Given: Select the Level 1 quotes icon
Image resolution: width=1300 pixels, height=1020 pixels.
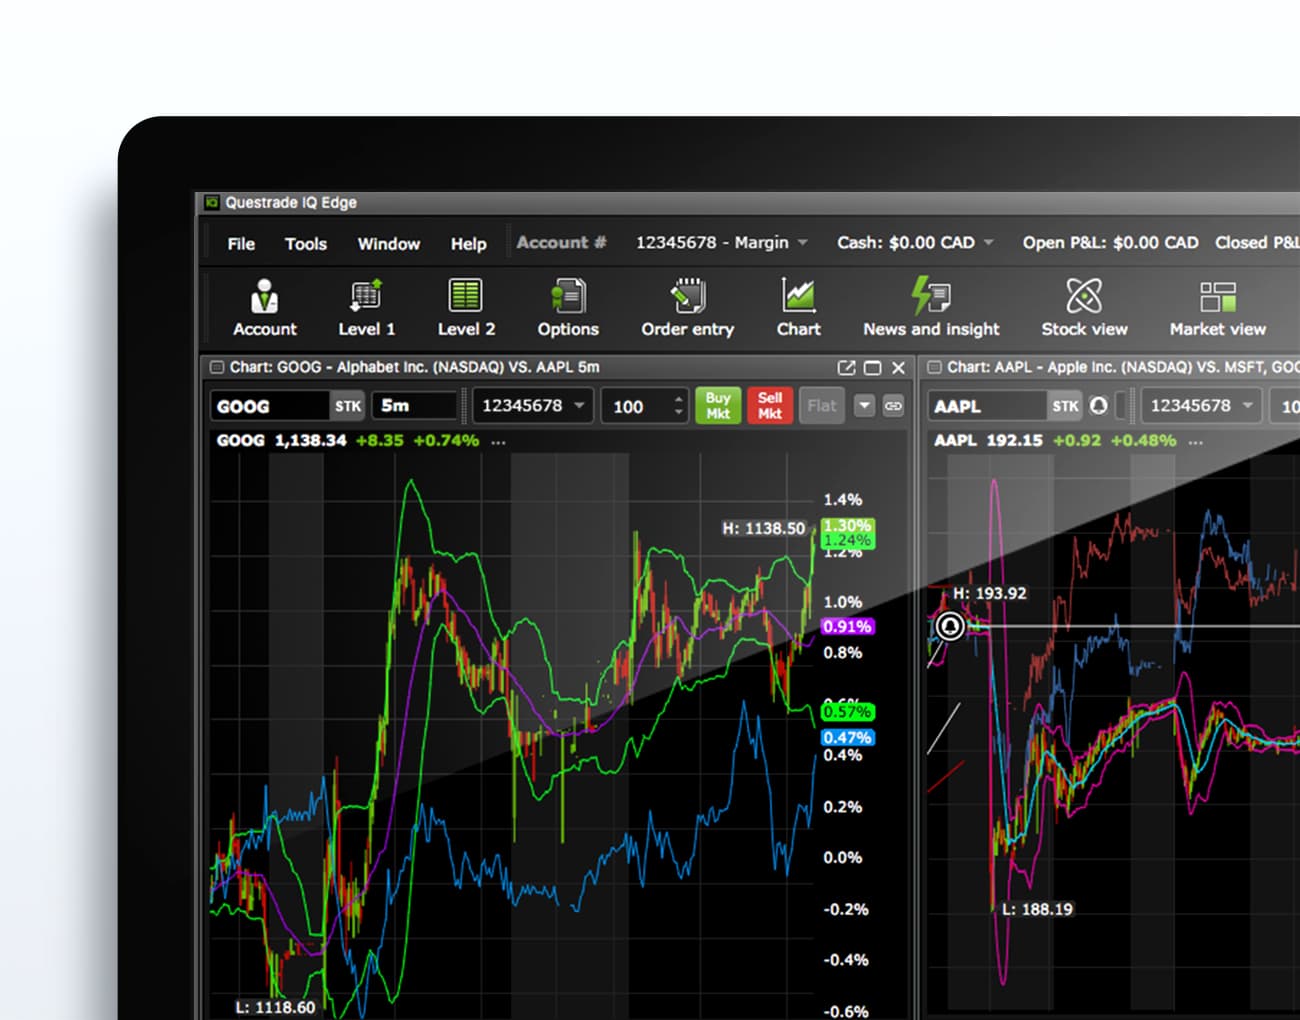Looking at the screenshot, I should tap(366, 305).
